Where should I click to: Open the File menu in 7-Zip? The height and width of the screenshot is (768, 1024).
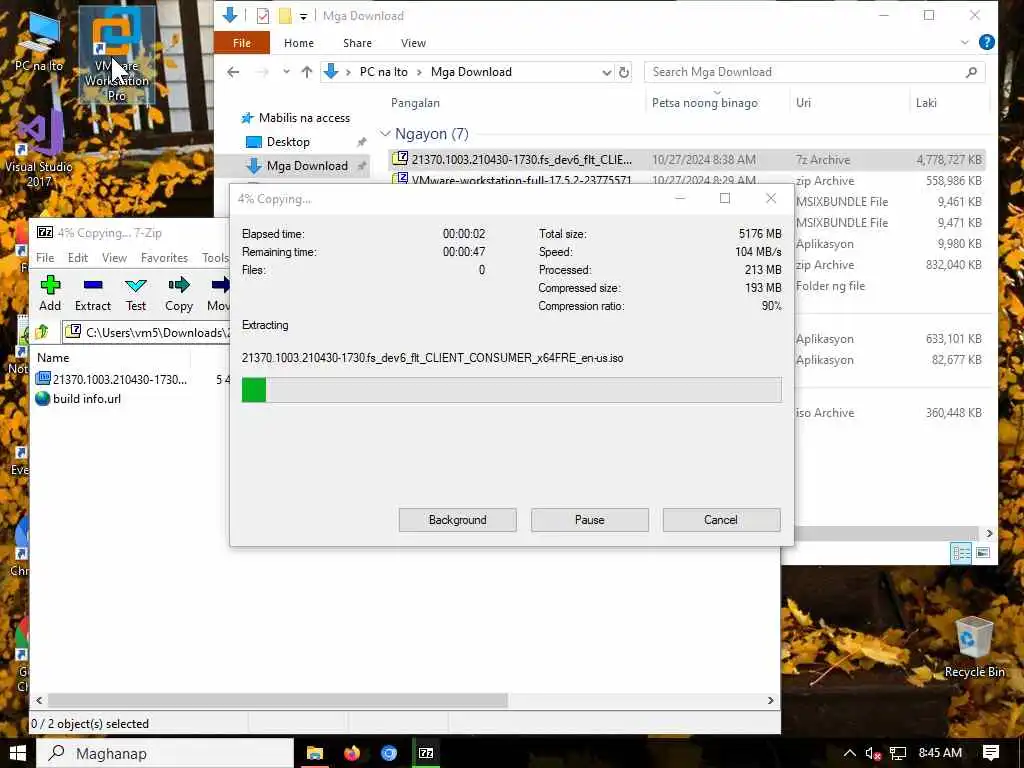pos(45,257)
